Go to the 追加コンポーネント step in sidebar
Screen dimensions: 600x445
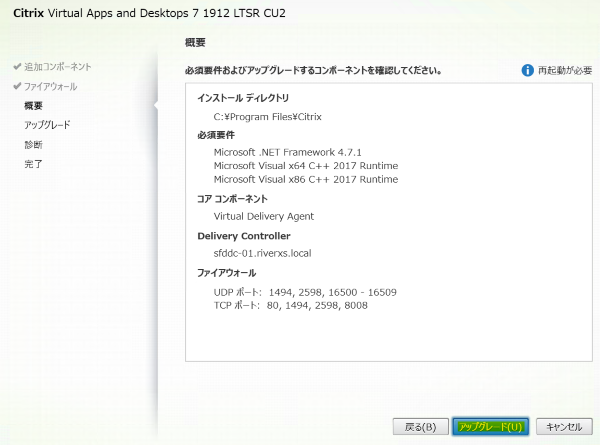tap(58, 67)
